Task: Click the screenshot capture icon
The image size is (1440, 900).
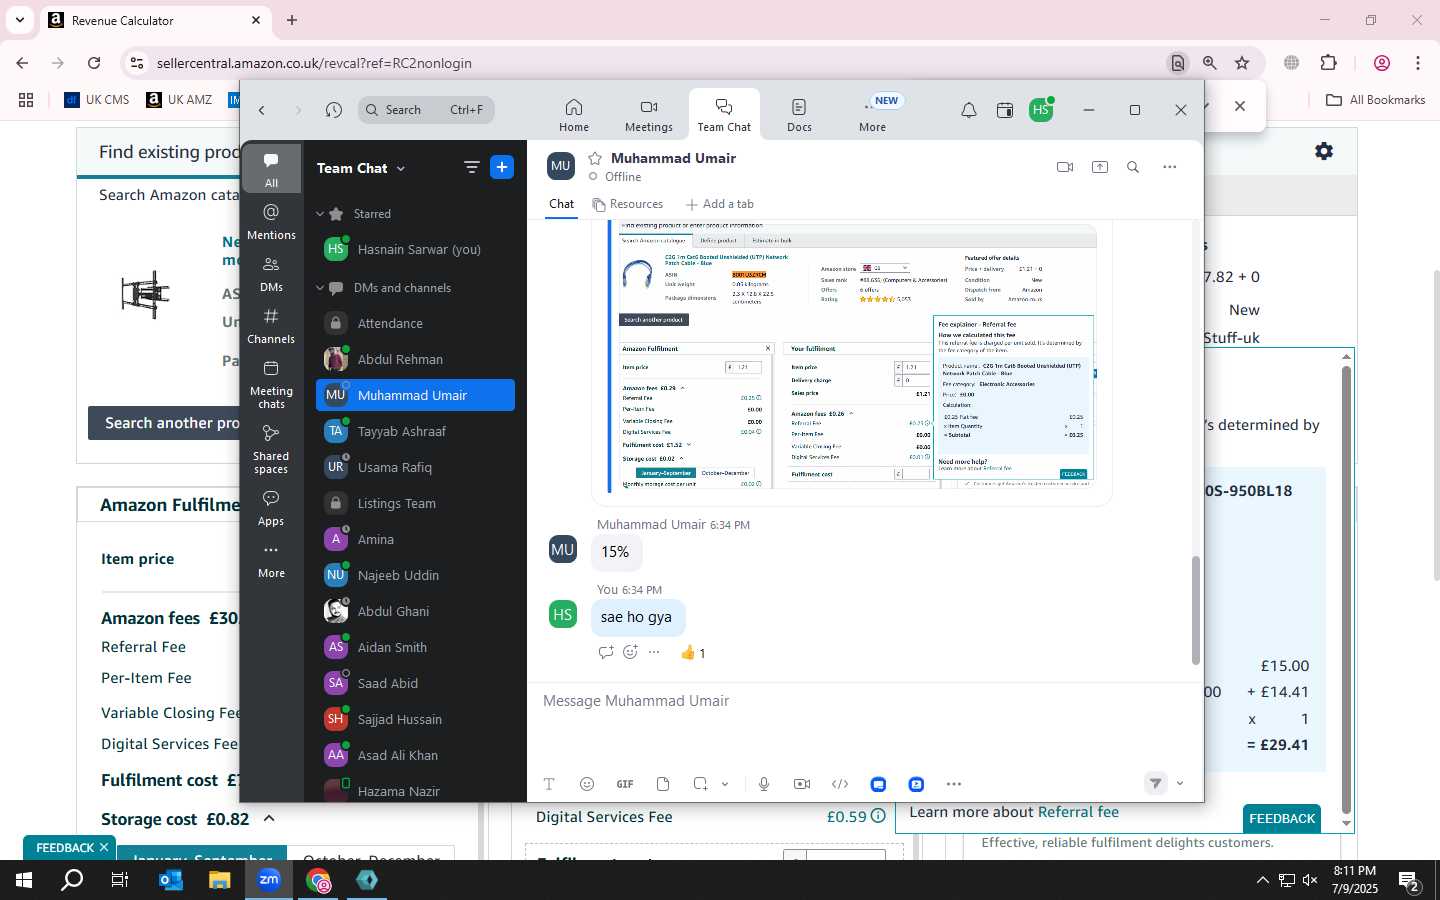Action: [700, 784]
